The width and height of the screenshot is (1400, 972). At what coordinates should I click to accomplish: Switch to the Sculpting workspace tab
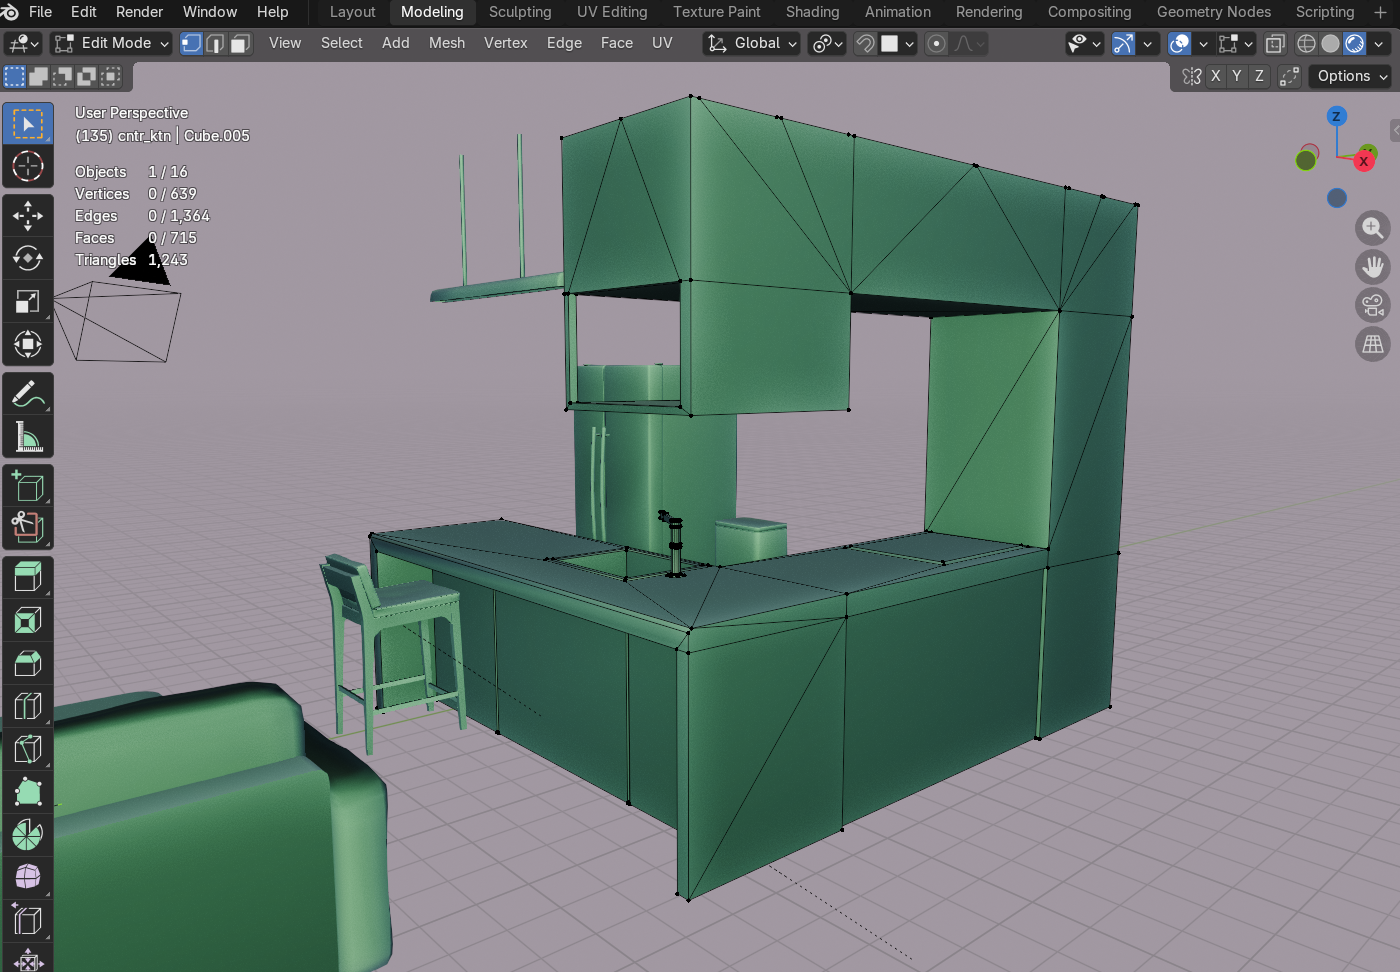[x=520, y=12]
